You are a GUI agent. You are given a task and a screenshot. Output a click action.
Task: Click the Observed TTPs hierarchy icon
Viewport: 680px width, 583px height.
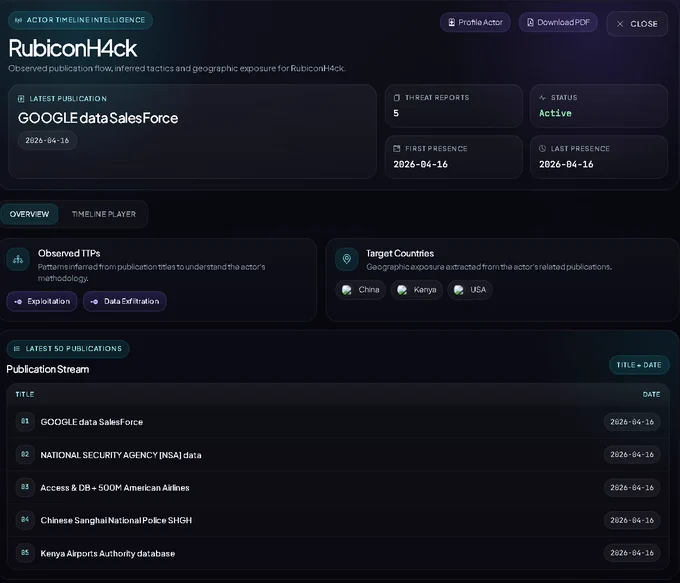pyautogui.click(x=18, y=259)
